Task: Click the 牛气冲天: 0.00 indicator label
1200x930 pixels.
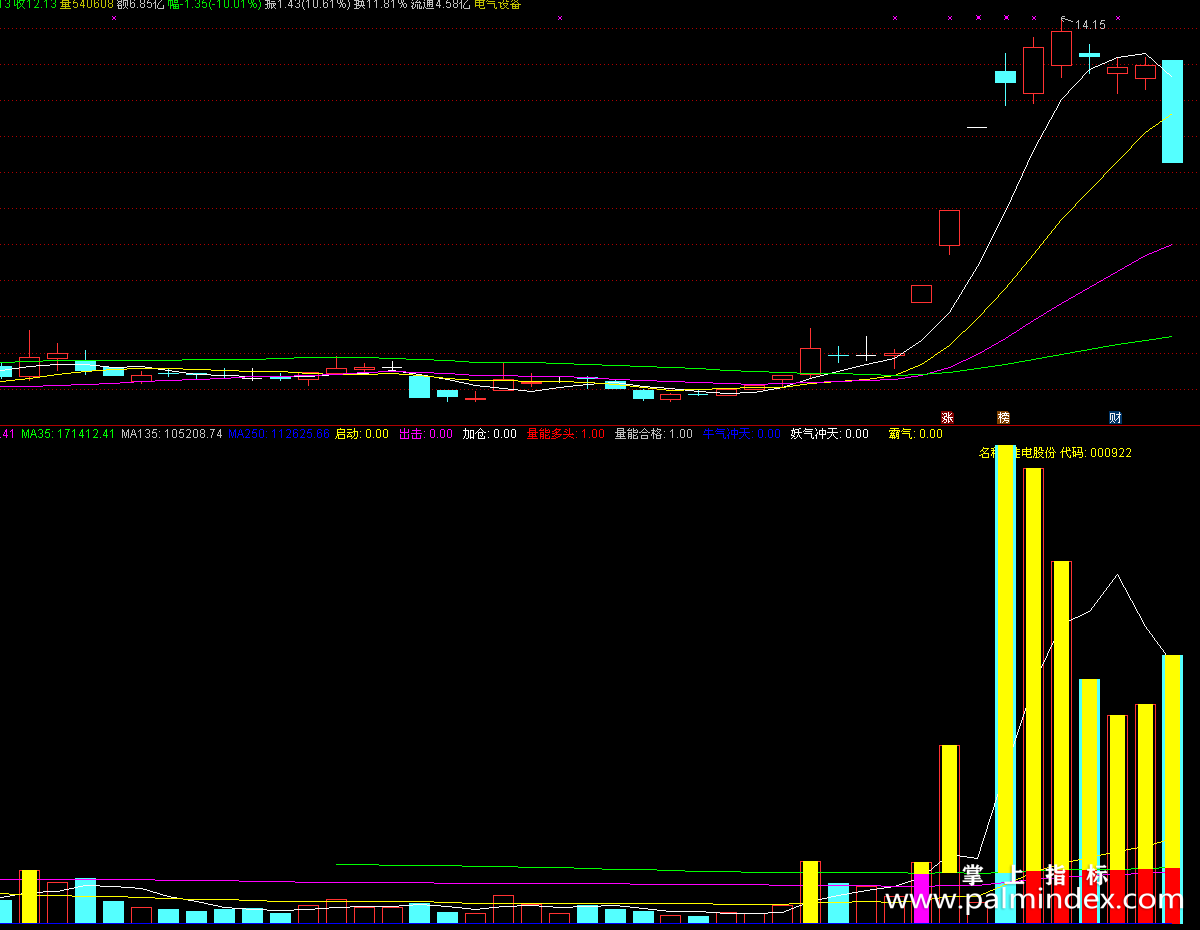Action: coord(741,434)
